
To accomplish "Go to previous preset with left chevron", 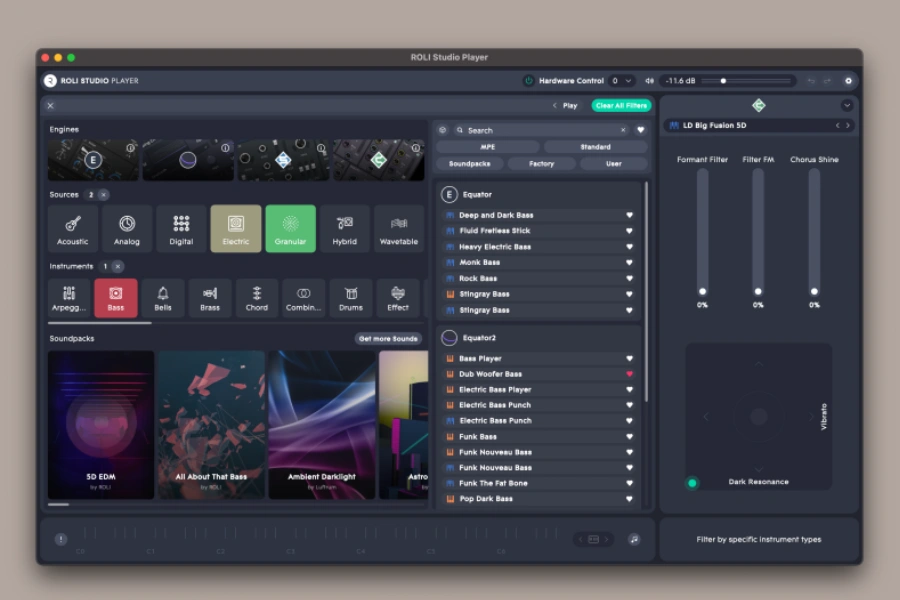I will point(837,125).
